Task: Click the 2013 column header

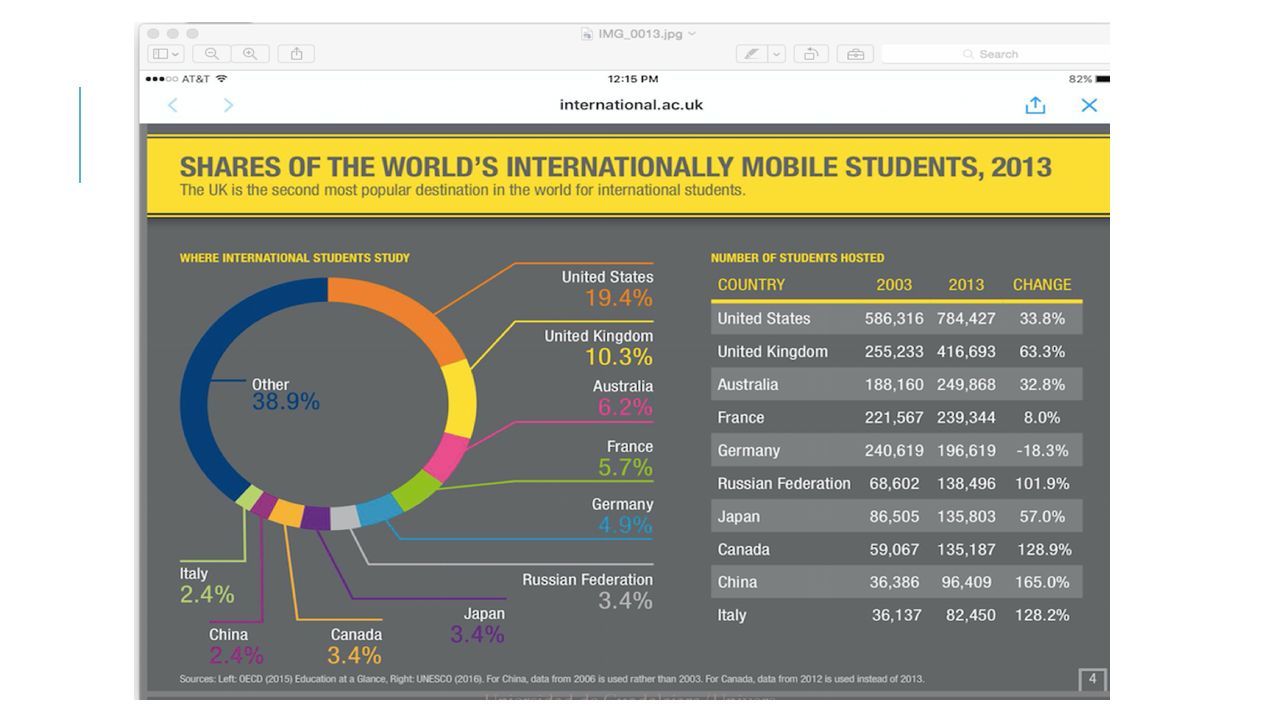Action: pyautogui.click(x=966, y=285)
